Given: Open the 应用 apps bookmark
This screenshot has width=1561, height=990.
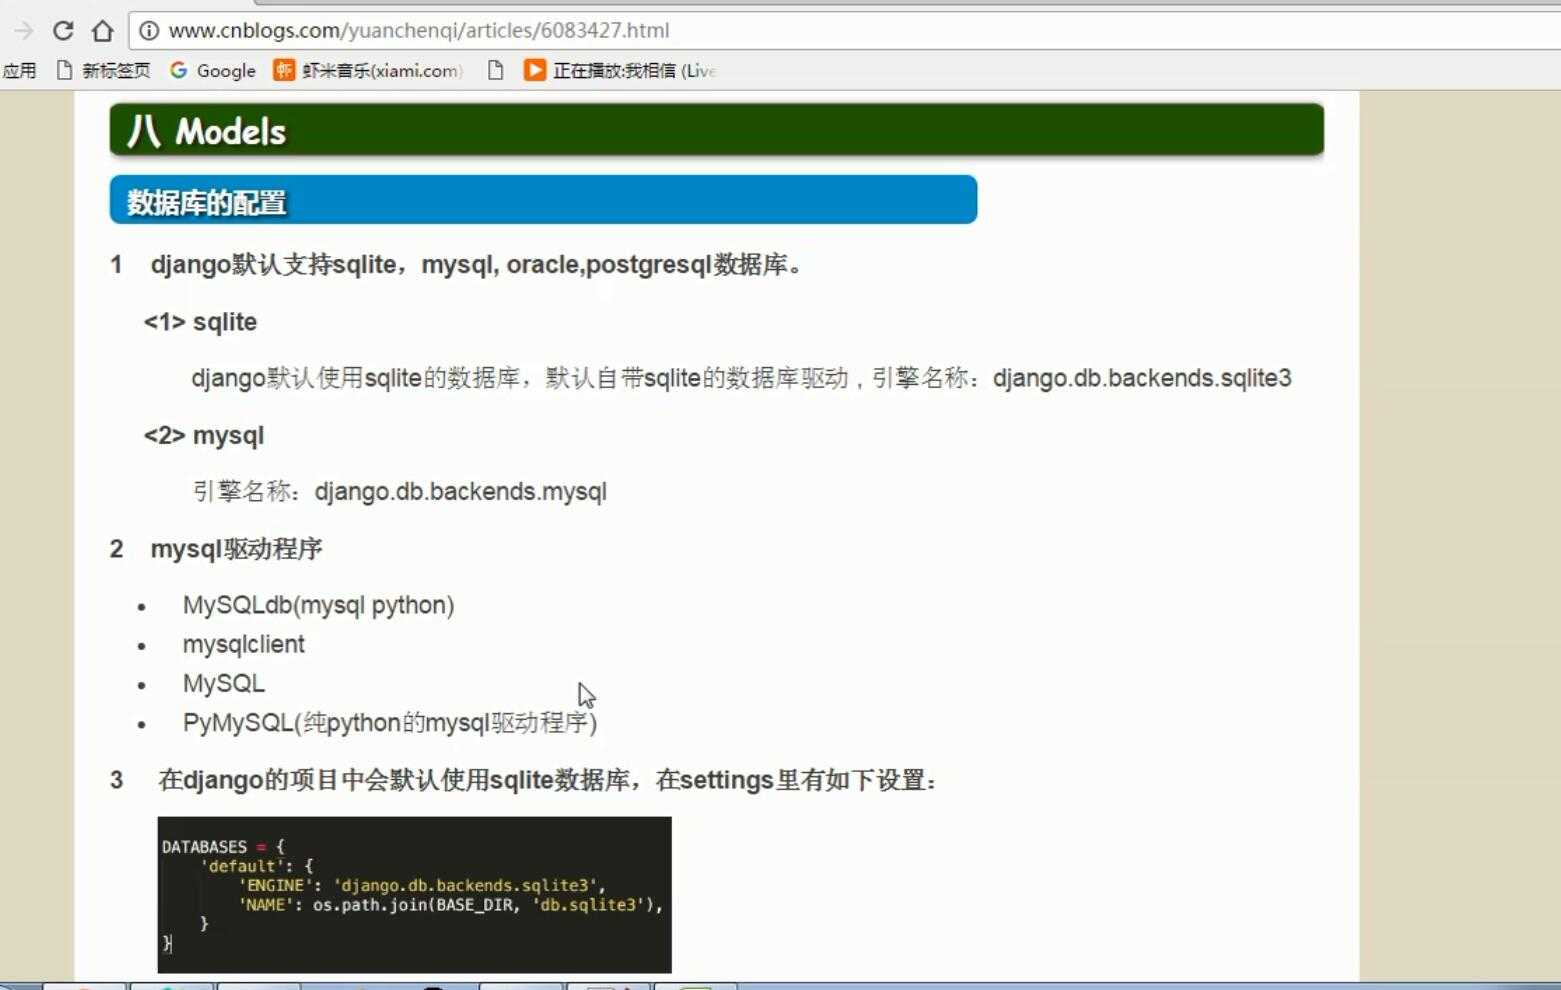Looking at the screenshot, I should [x=19, y=71].
